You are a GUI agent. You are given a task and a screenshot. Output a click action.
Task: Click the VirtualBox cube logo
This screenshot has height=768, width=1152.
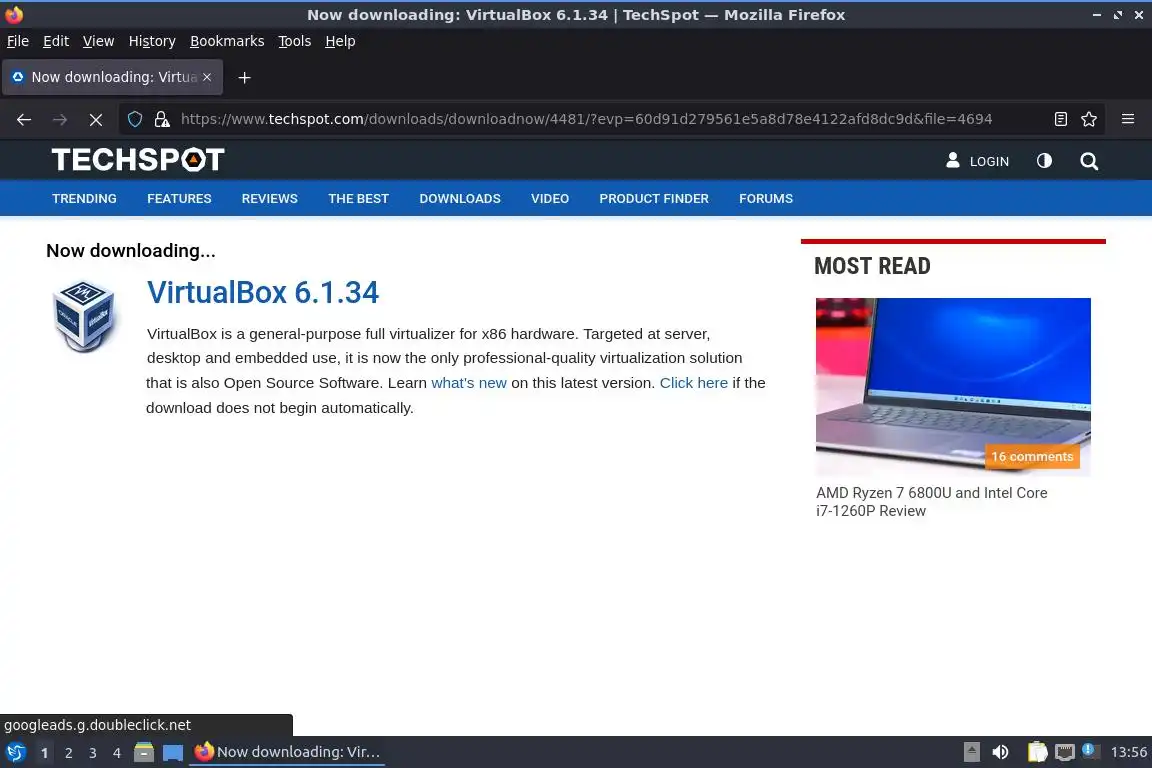click(84, 316)
